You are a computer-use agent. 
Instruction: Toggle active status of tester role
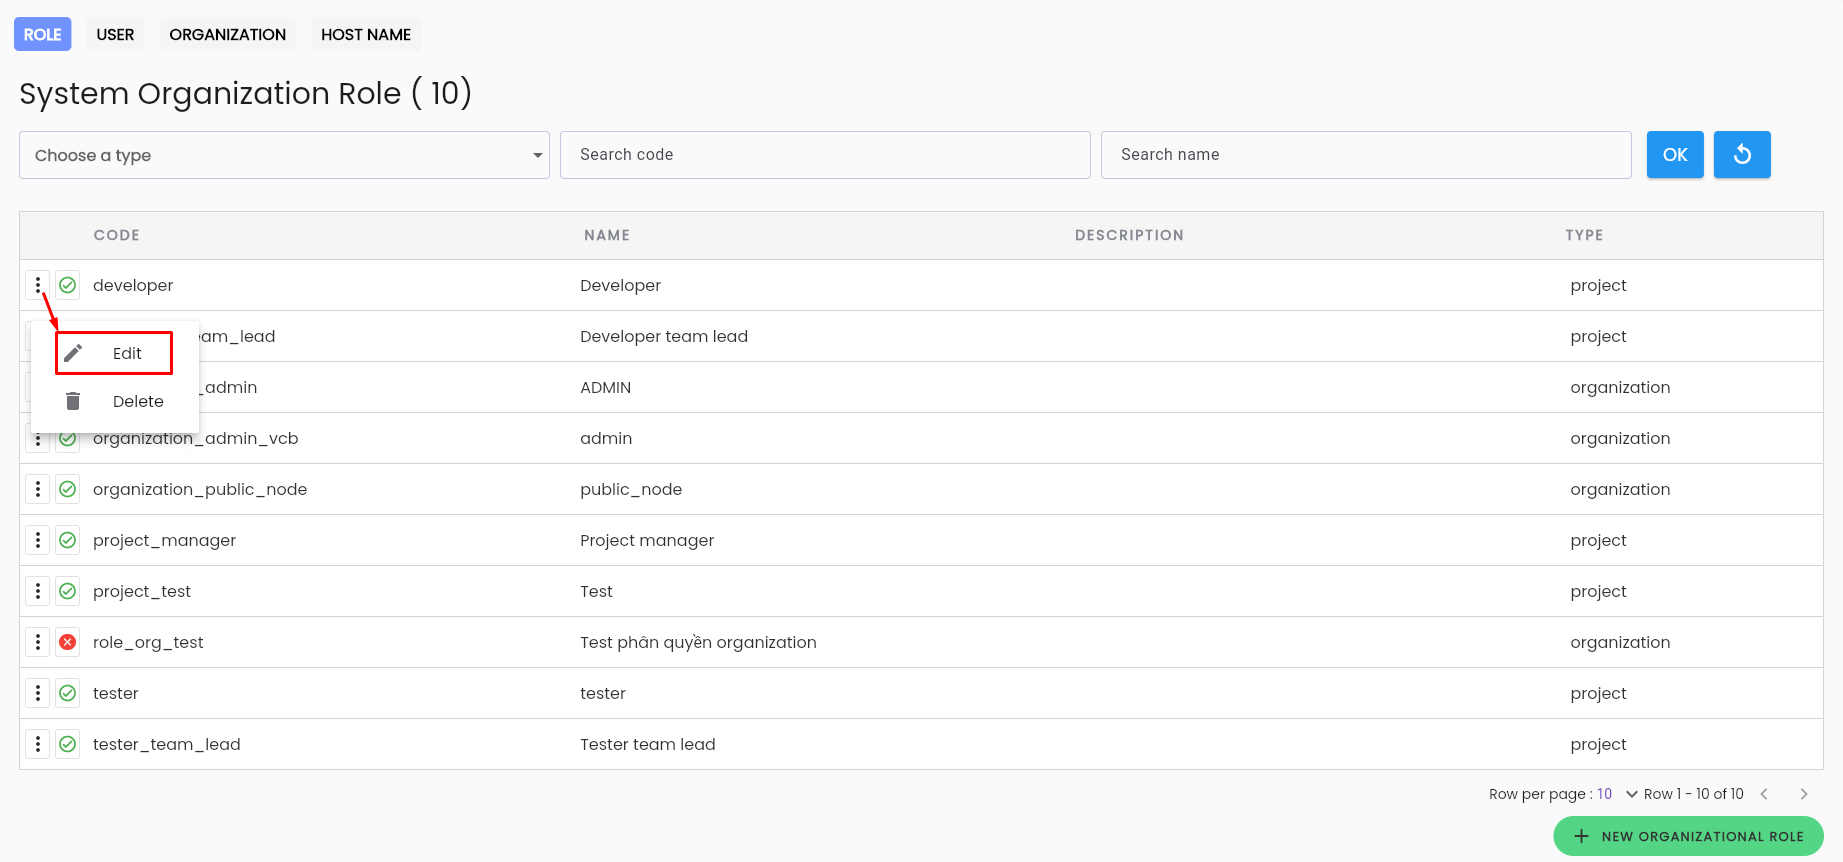(x=68, y=693)
